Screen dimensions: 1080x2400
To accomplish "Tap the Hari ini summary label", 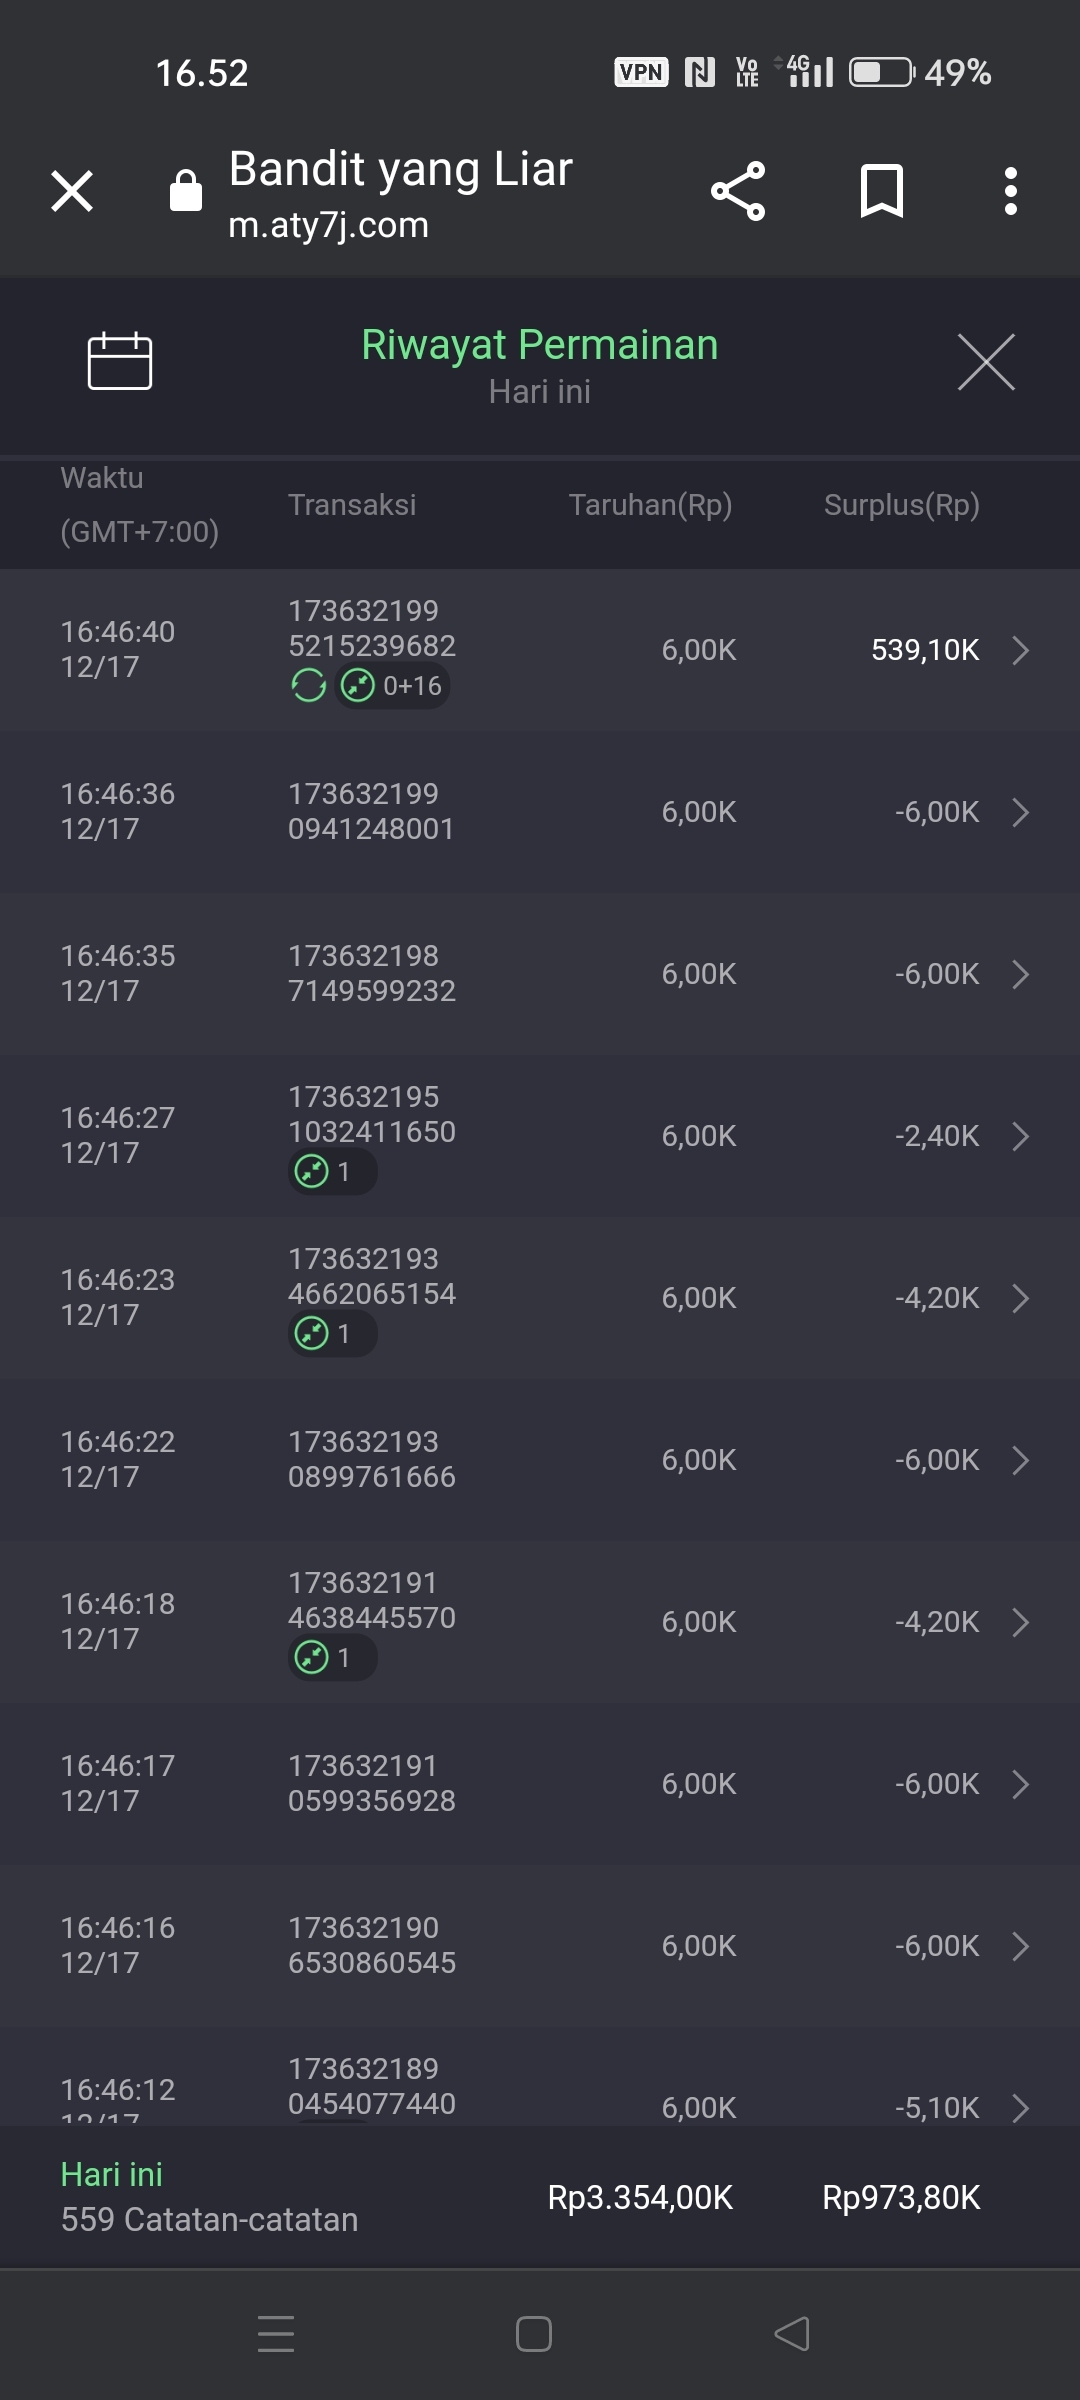I will [112, 2175].
